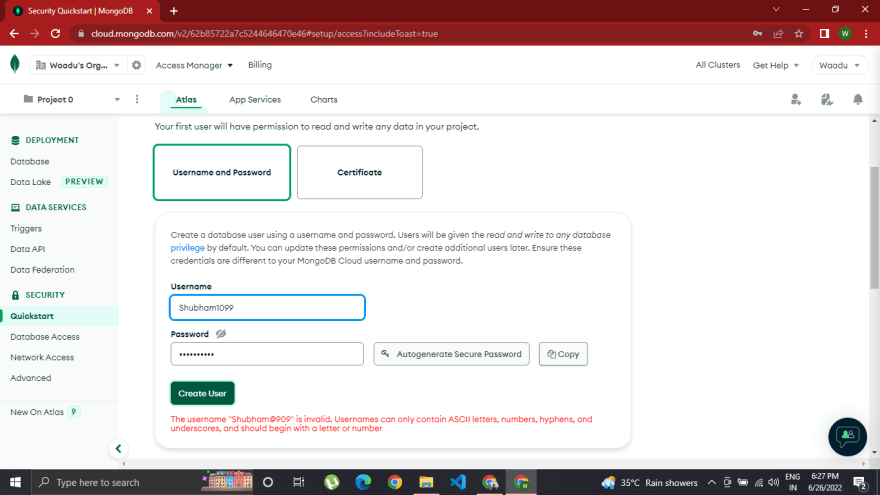Open Database Access in the sidebar

(x=45, y=337)
